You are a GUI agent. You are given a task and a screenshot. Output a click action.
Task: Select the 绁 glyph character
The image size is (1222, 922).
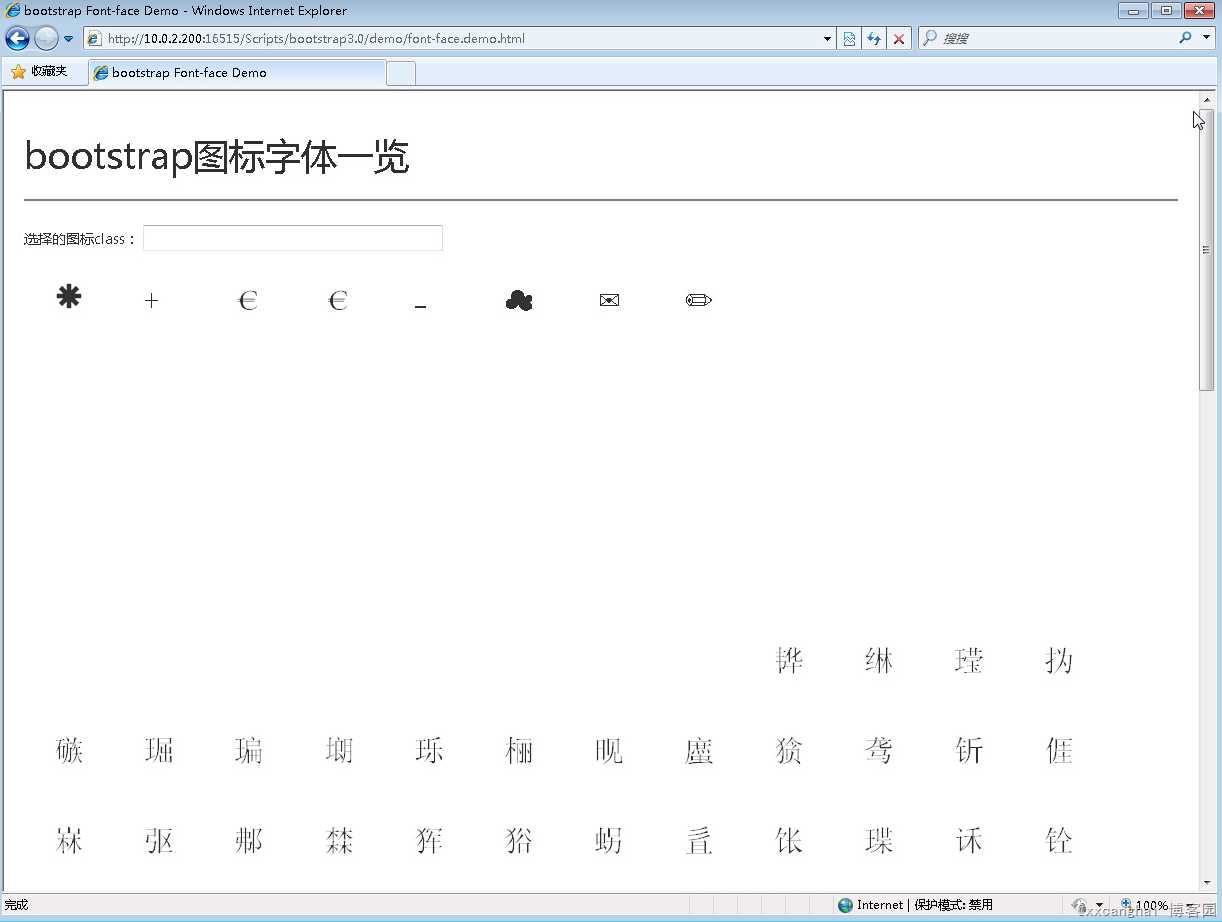pyautogui.click(x=879, y=661)
